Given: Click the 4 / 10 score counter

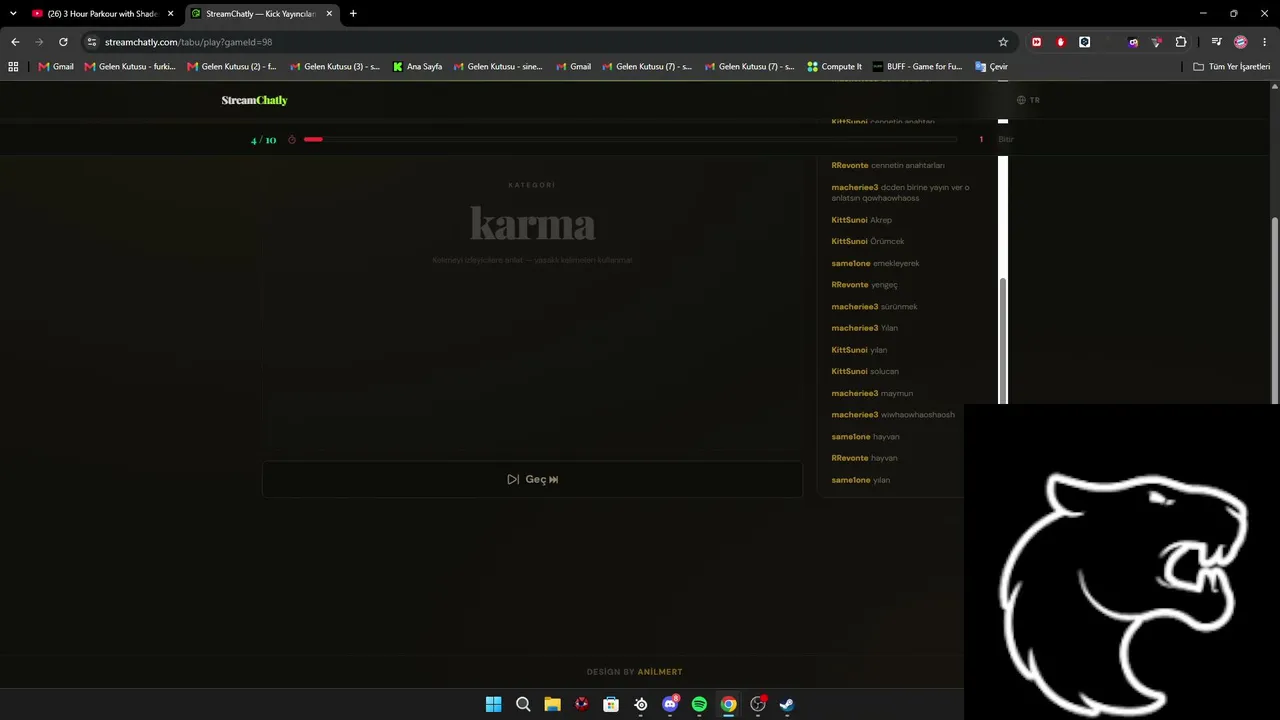Looking at the screenshot, I should pos(263,140).
